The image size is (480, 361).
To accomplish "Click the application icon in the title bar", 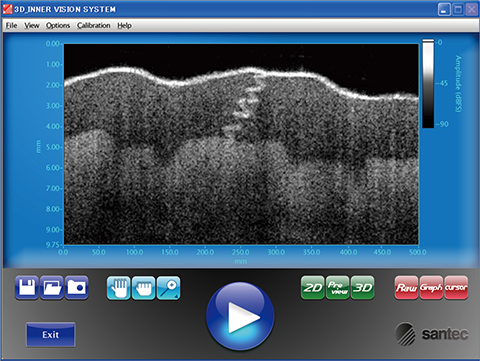I will point(7,9).
